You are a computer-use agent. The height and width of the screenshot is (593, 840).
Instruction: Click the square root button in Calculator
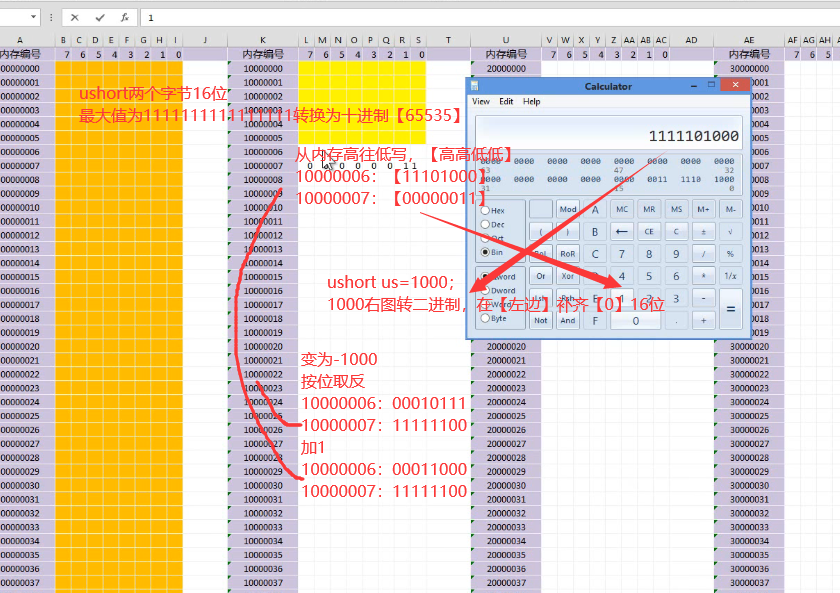[731, 231]
